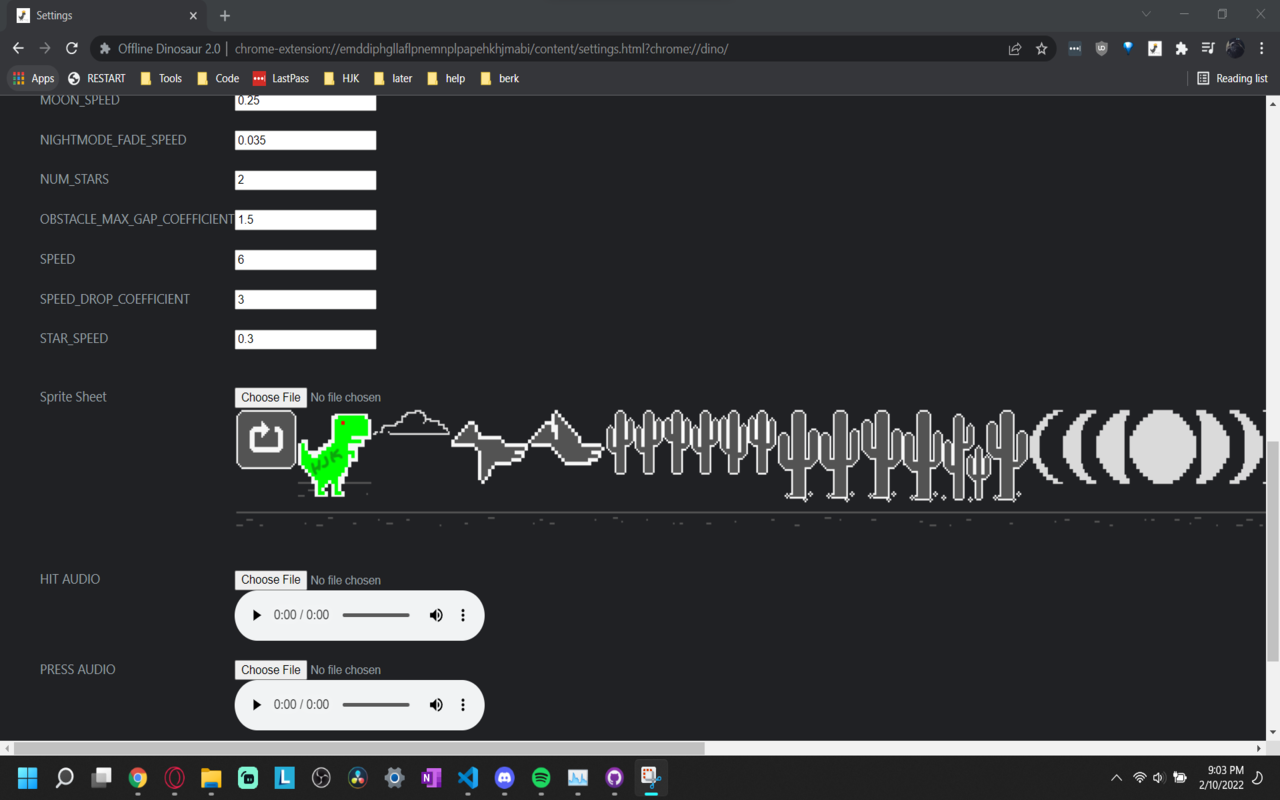Open the Windows Start menu

(28, 778)
